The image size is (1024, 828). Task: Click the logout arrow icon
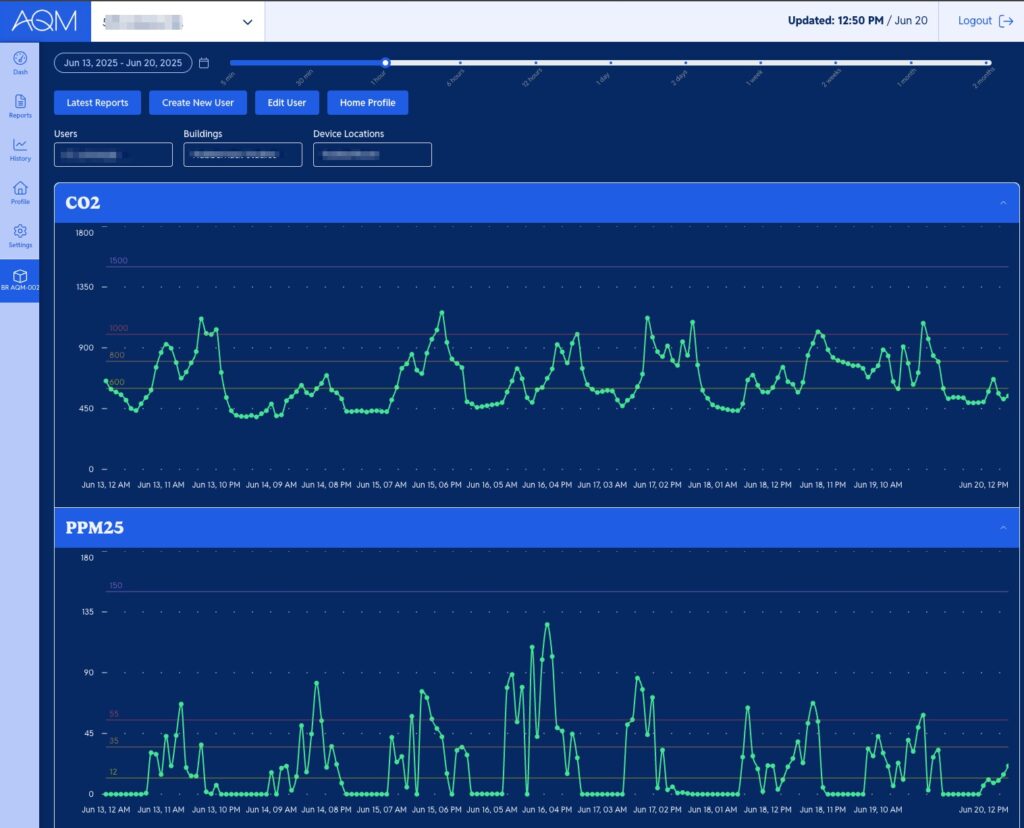tap(1006, 21)
